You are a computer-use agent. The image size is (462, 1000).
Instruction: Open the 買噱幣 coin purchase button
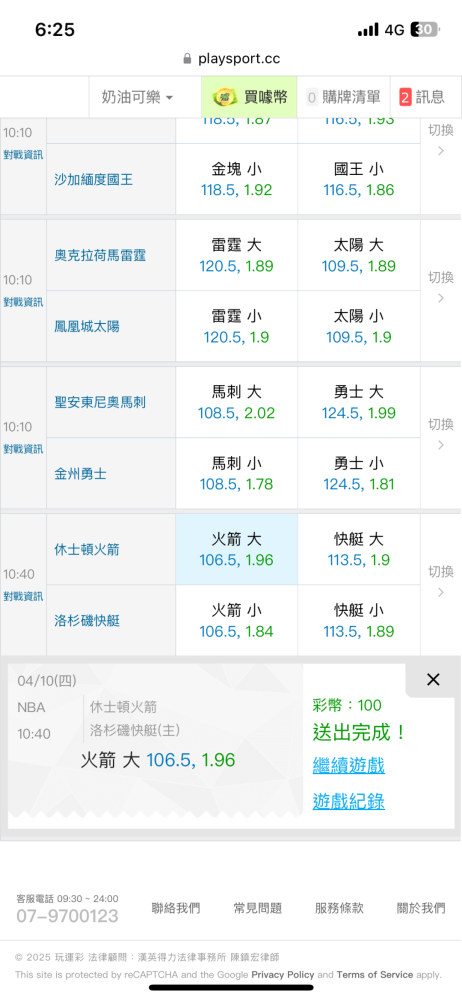pyautogui.click(x=250, y=97)
